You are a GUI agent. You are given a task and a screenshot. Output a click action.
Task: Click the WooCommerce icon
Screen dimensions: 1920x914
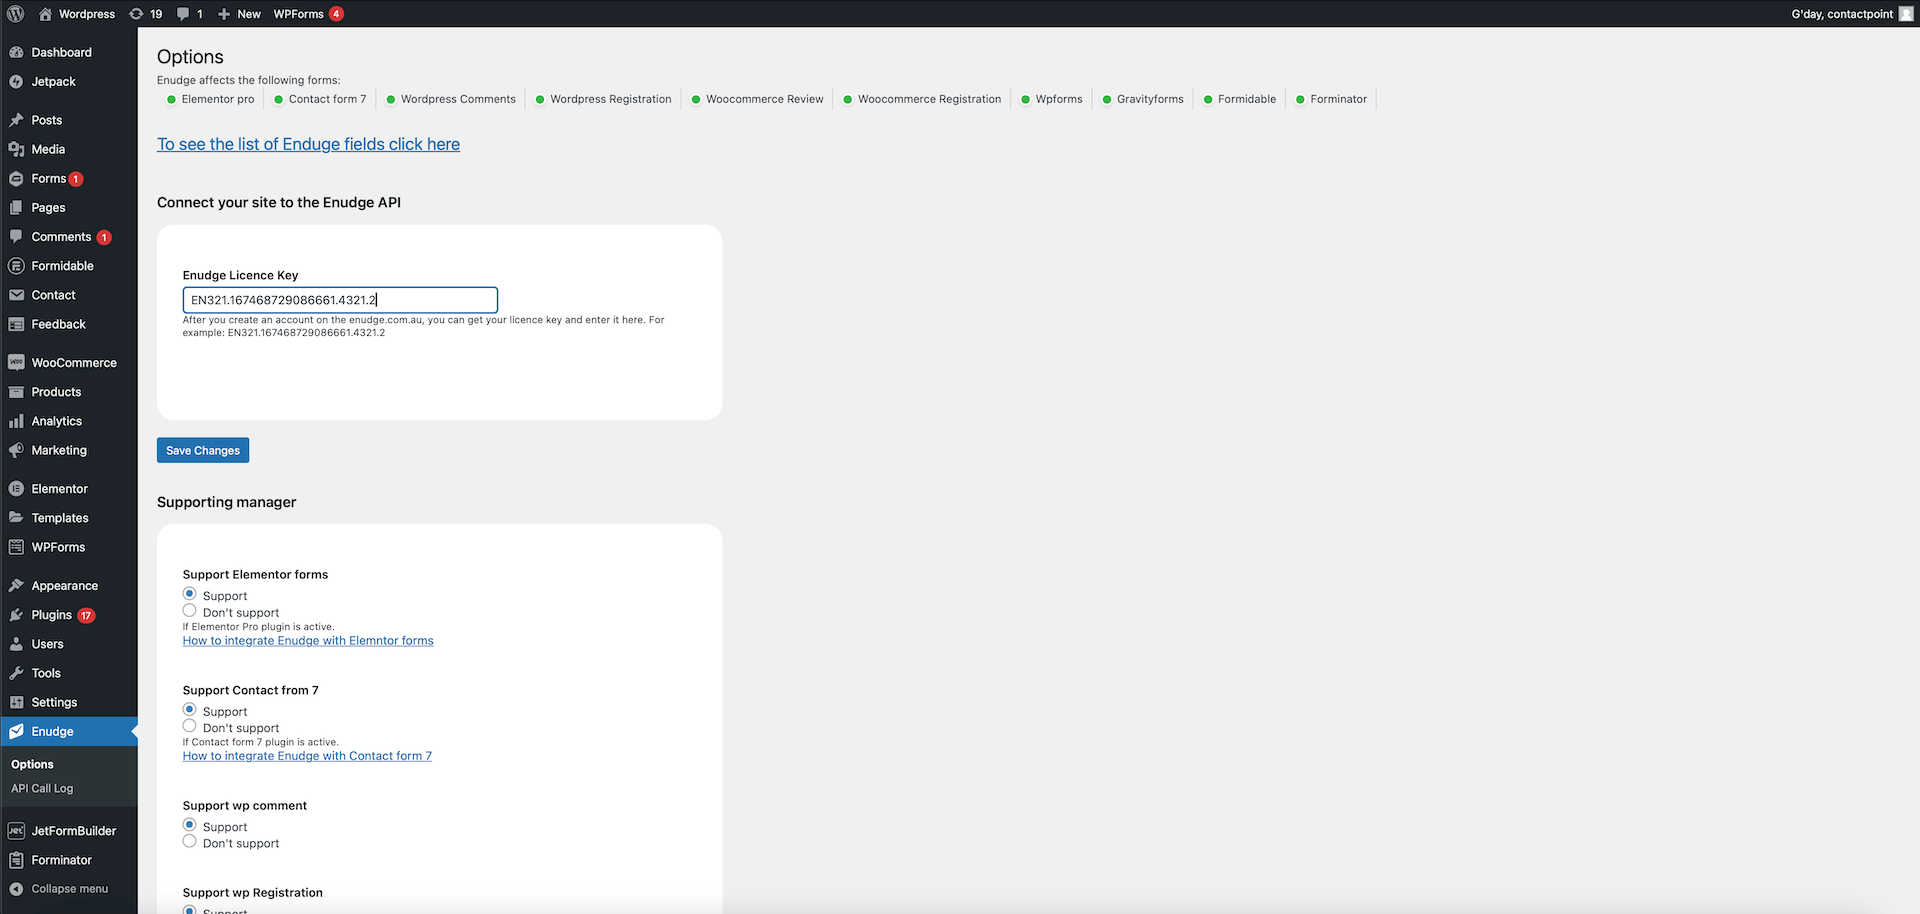coord(16,363)
